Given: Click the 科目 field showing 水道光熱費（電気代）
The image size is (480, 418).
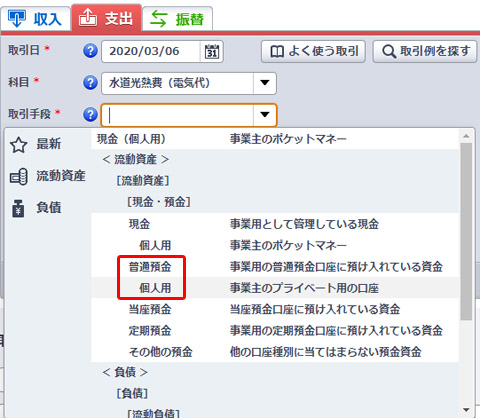Looking at the screenshot, I should click(x=177, y=83).
